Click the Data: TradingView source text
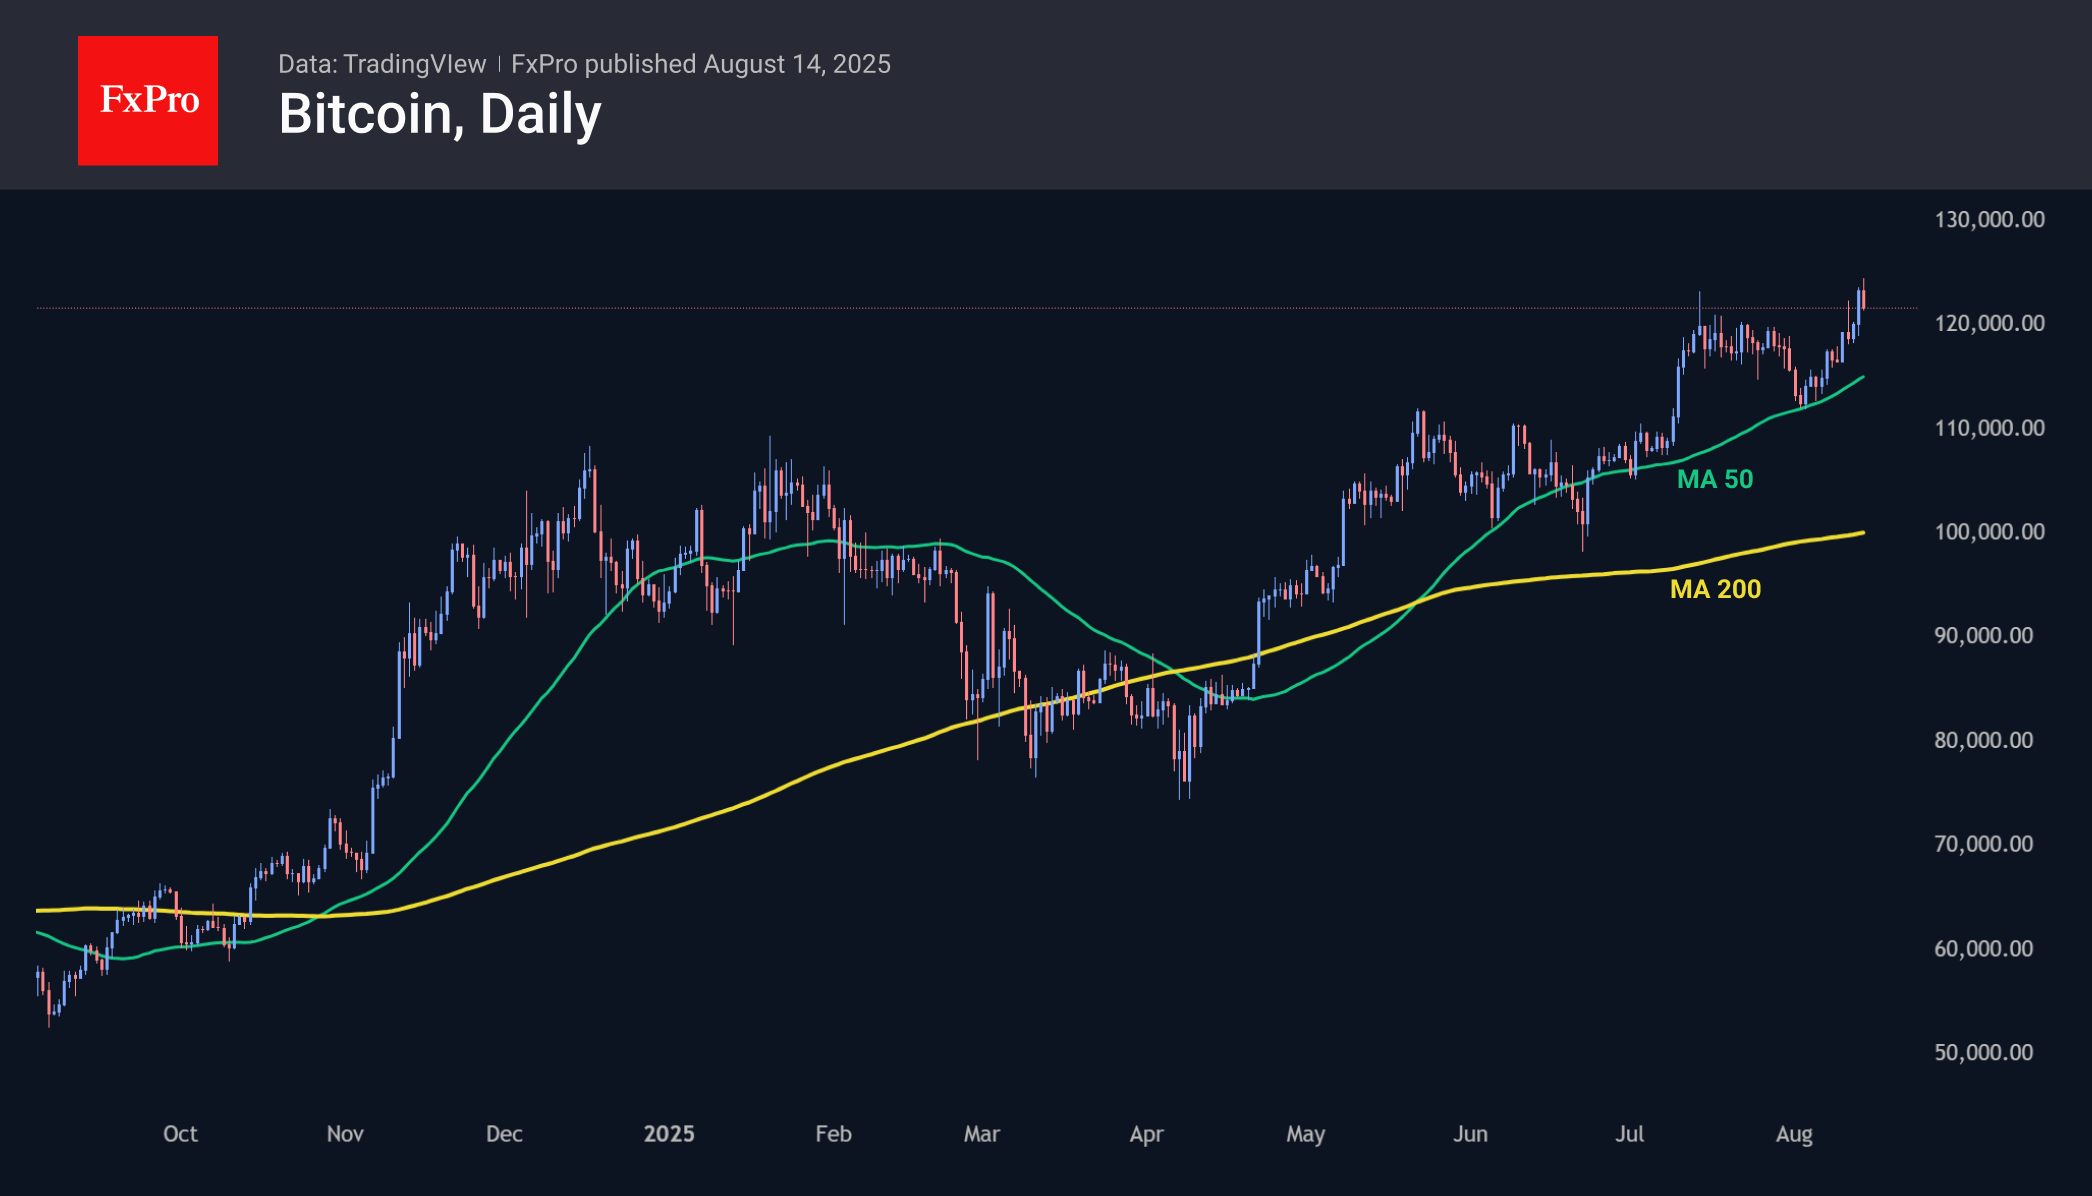This screenshot has height=1196, width=2092. [x=382, y=64]
